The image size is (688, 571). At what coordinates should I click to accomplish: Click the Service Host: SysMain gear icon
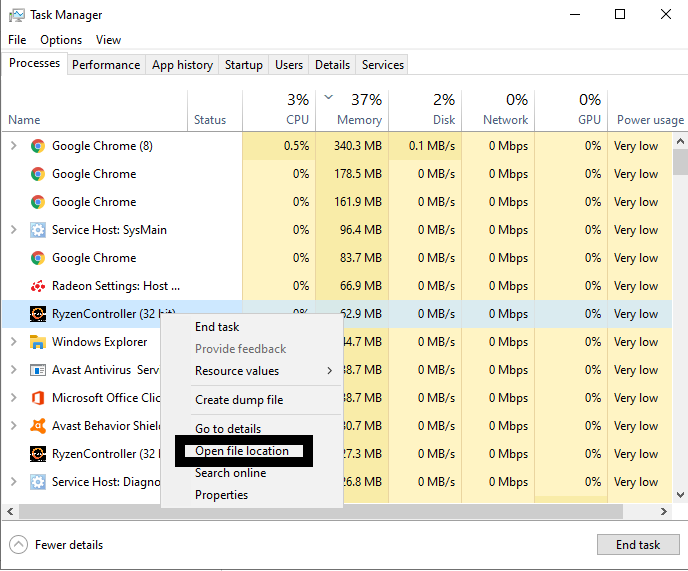tap(38, 230)
